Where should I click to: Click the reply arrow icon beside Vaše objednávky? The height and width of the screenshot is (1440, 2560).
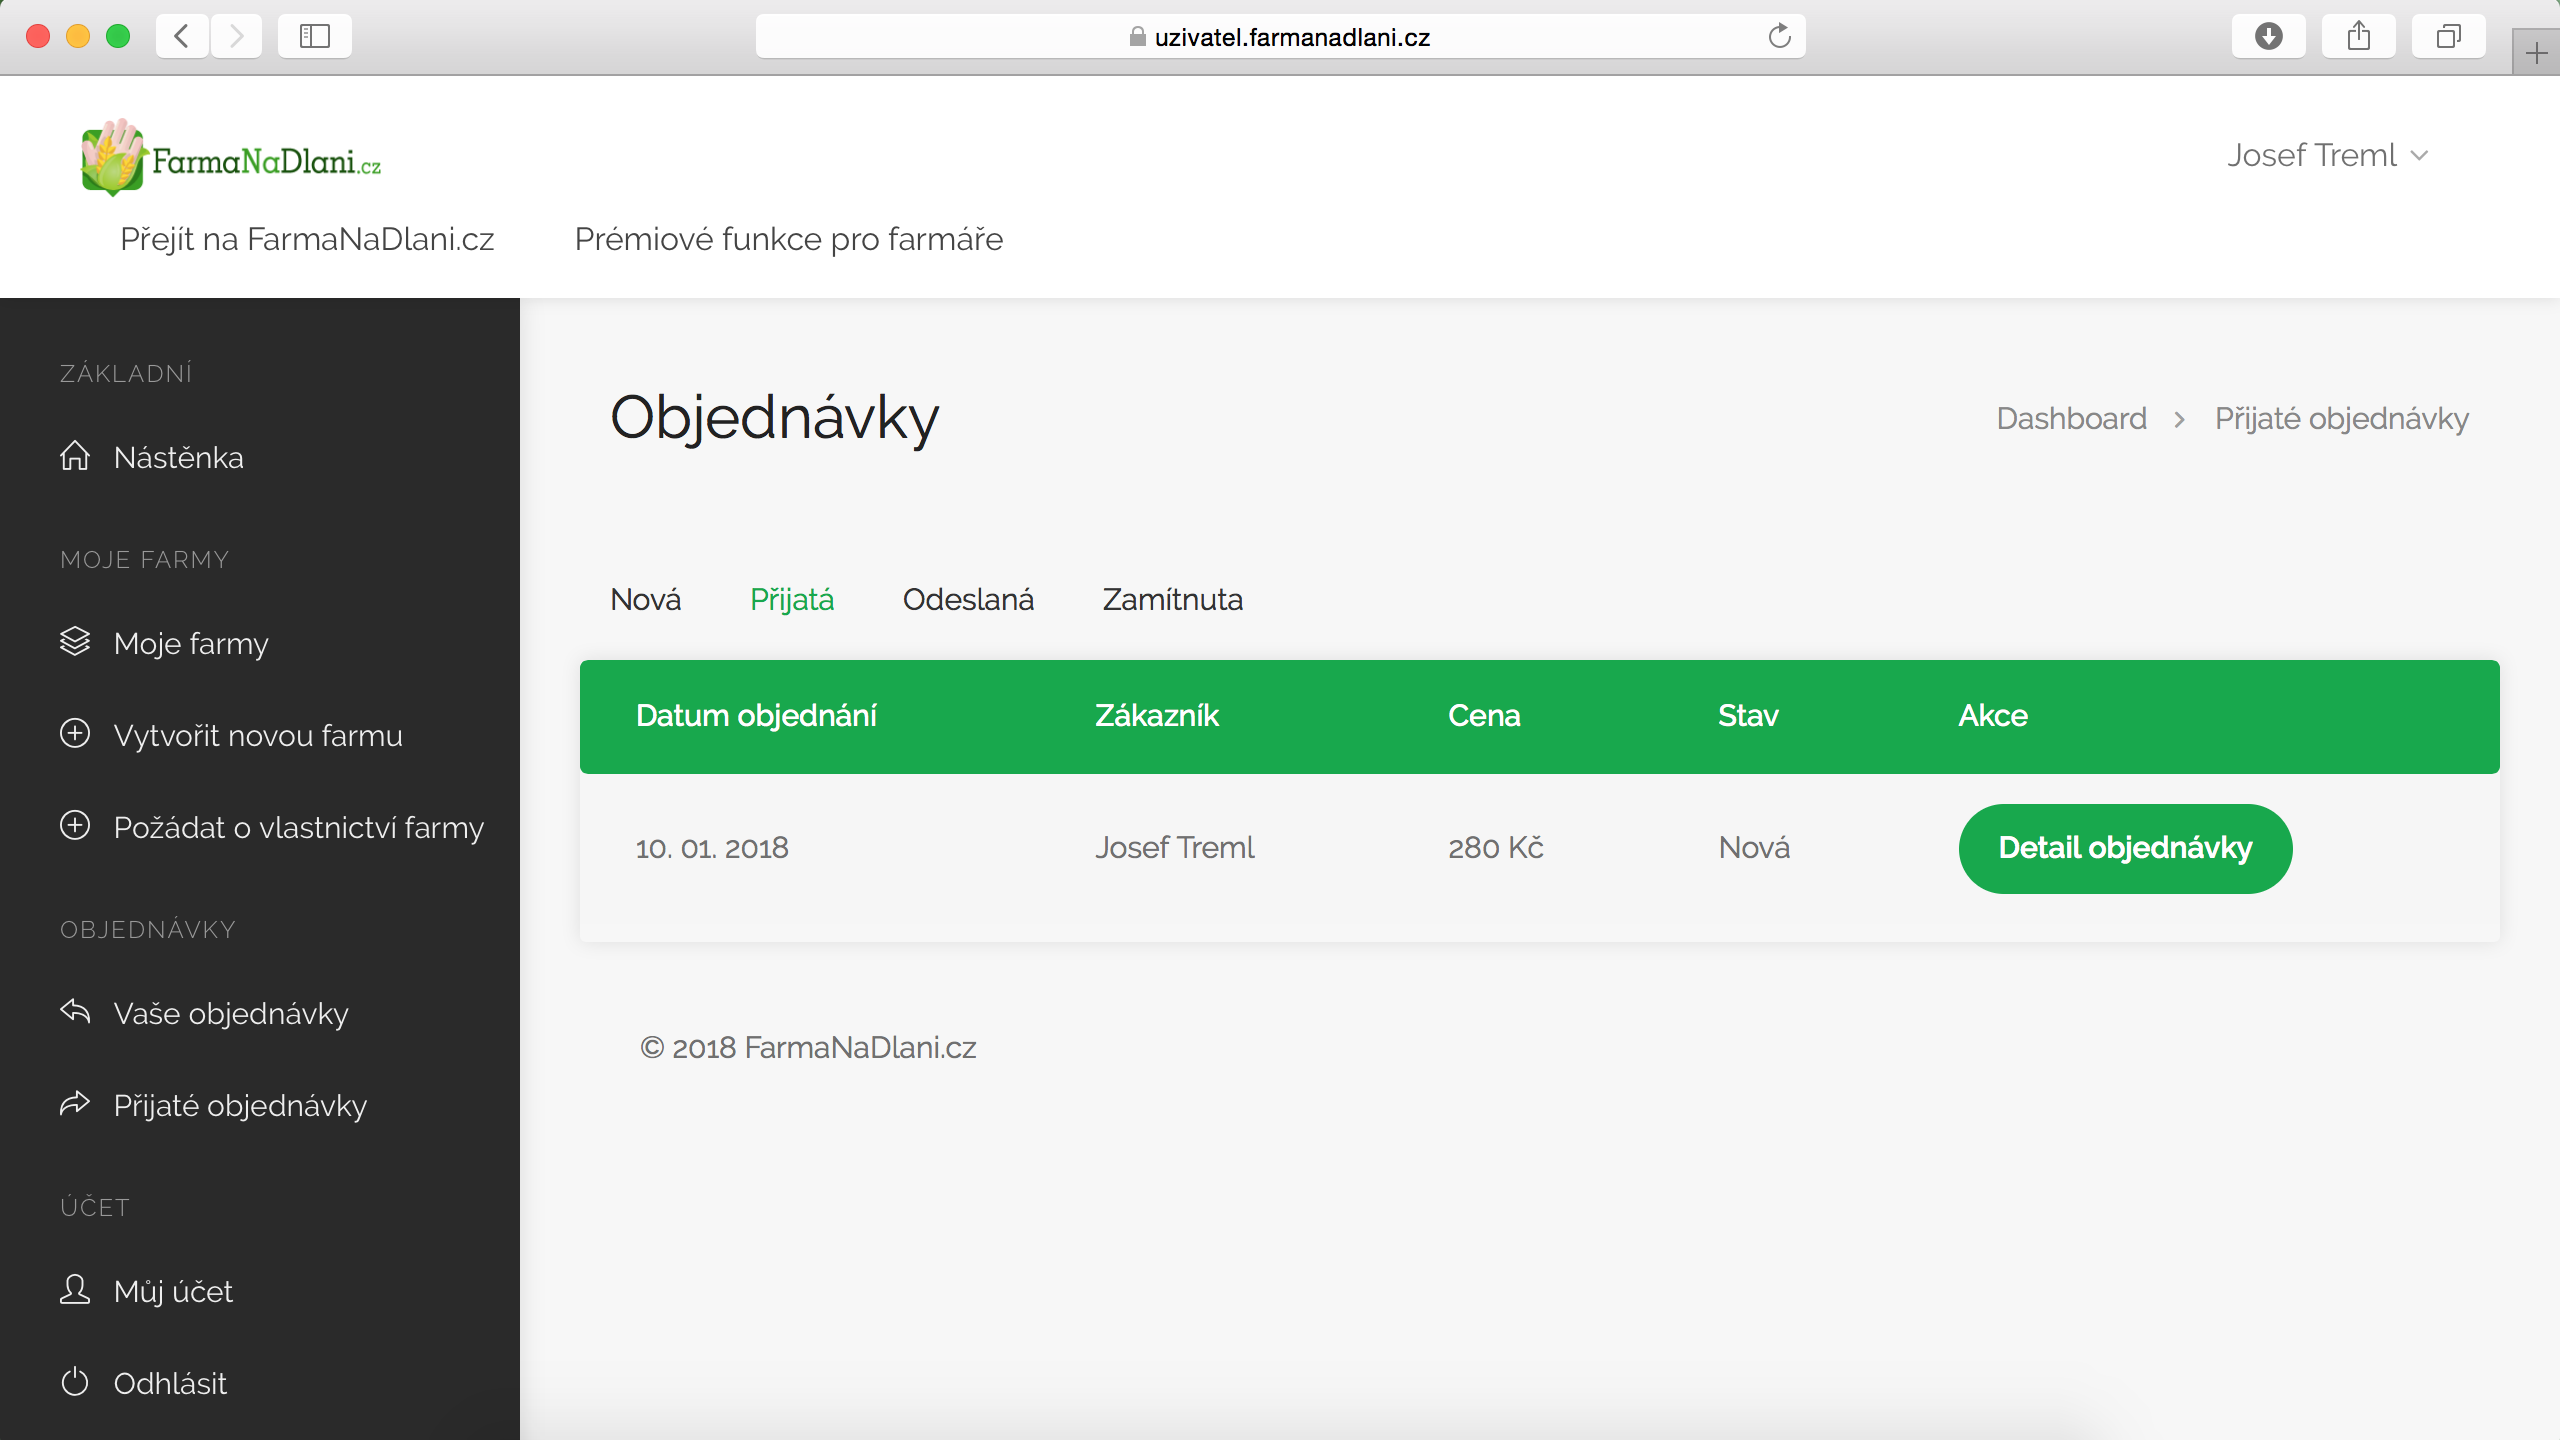pyautogui.click(x=75, y=1011)
